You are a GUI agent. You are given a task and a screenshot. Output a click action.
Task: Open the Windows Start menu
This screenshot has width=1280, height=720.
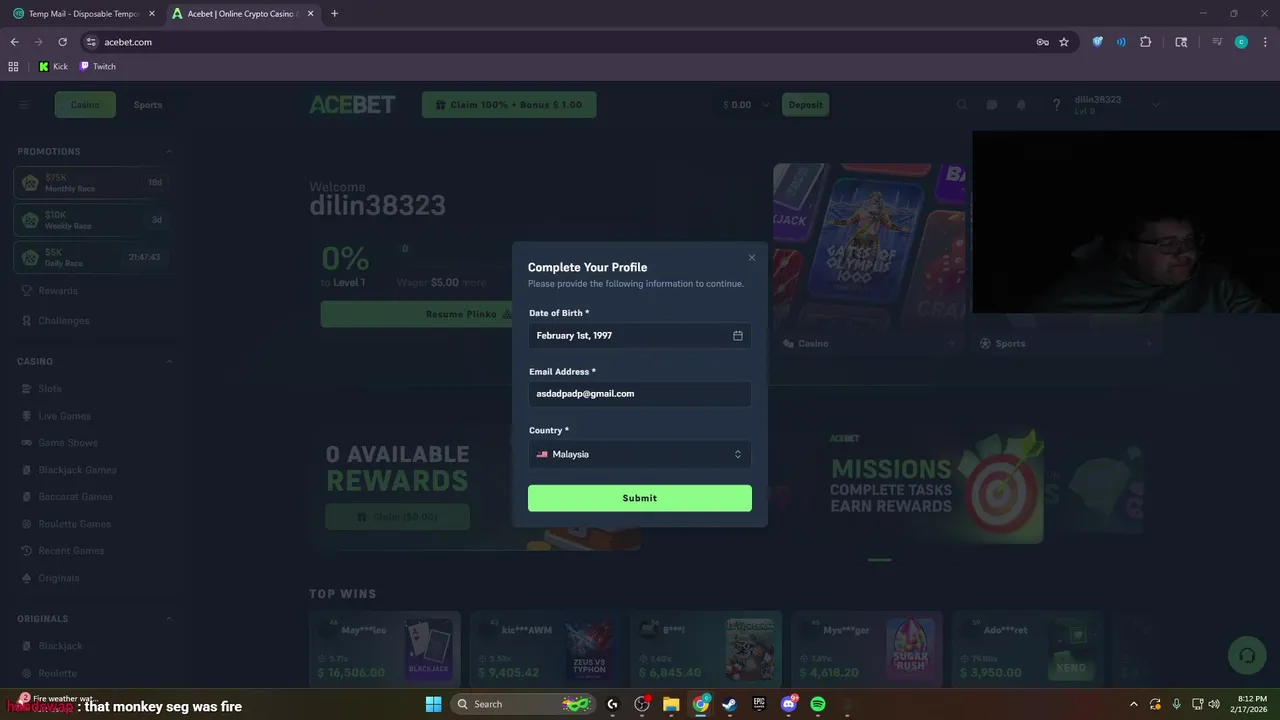tap(434, 704)
